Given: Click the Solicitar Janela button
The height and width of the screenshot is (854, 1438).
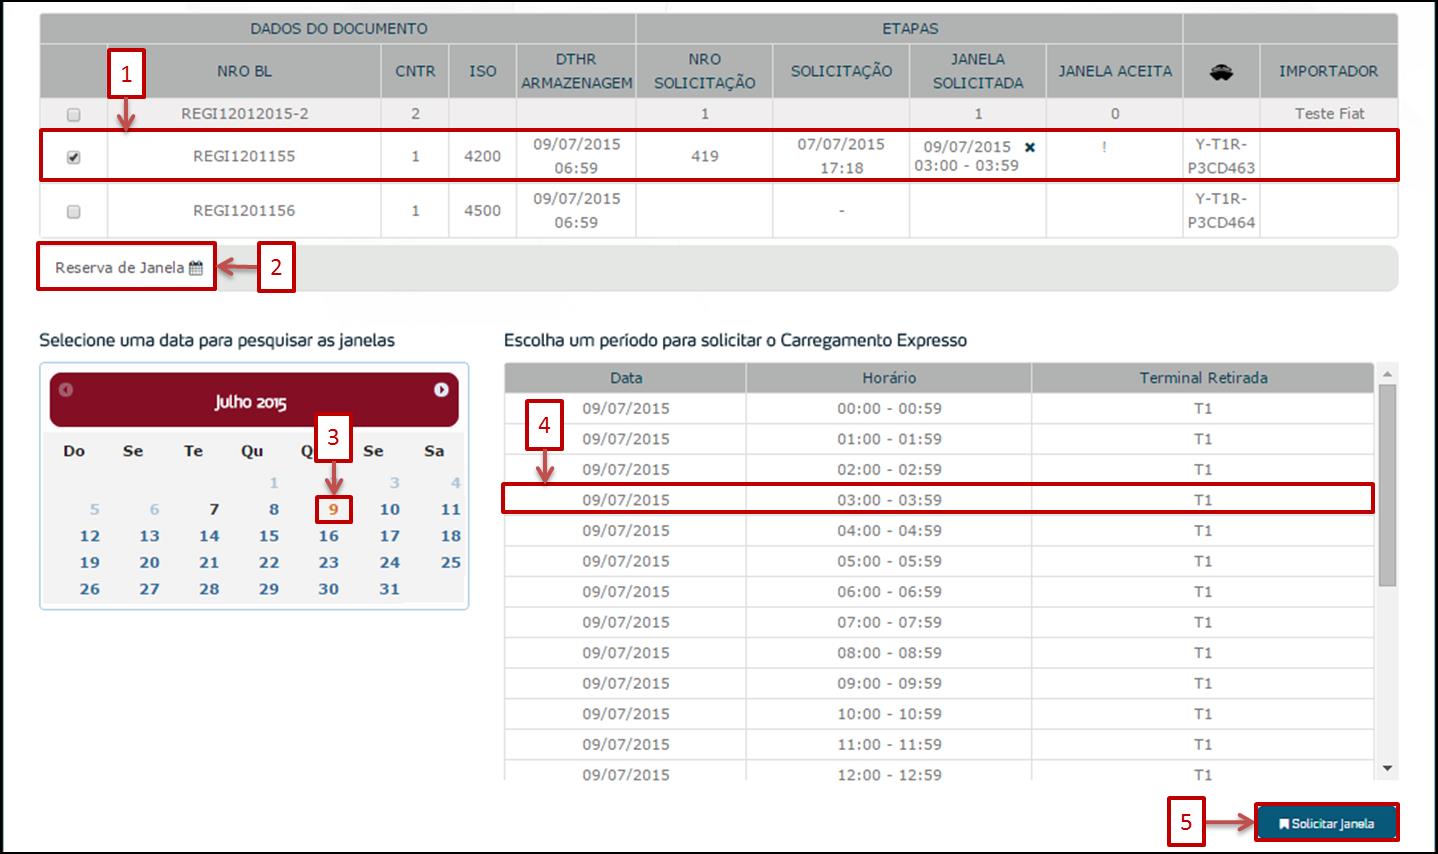Looking at the screenshot, I should click(1326, 824).
